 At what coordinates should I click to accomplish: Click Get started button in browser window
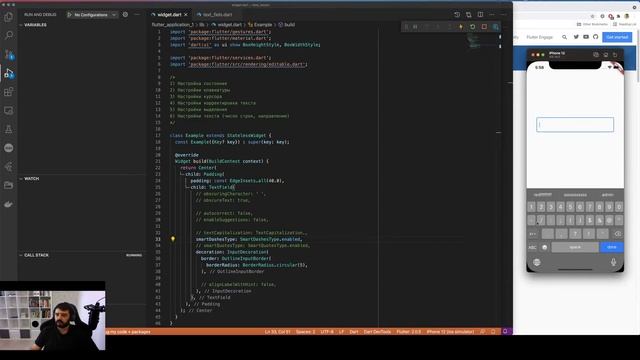(x=617, y=37)
